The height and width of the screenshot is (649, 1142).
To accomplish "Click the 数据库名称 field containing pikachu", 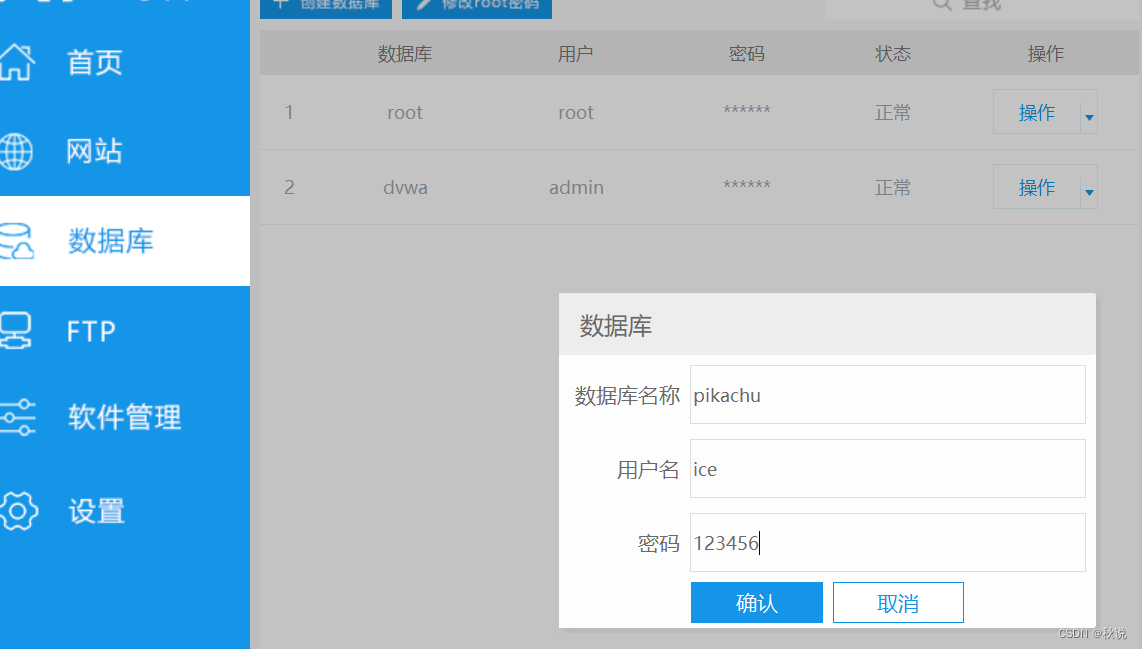I will pyautogui.click(x=887, y=395).
